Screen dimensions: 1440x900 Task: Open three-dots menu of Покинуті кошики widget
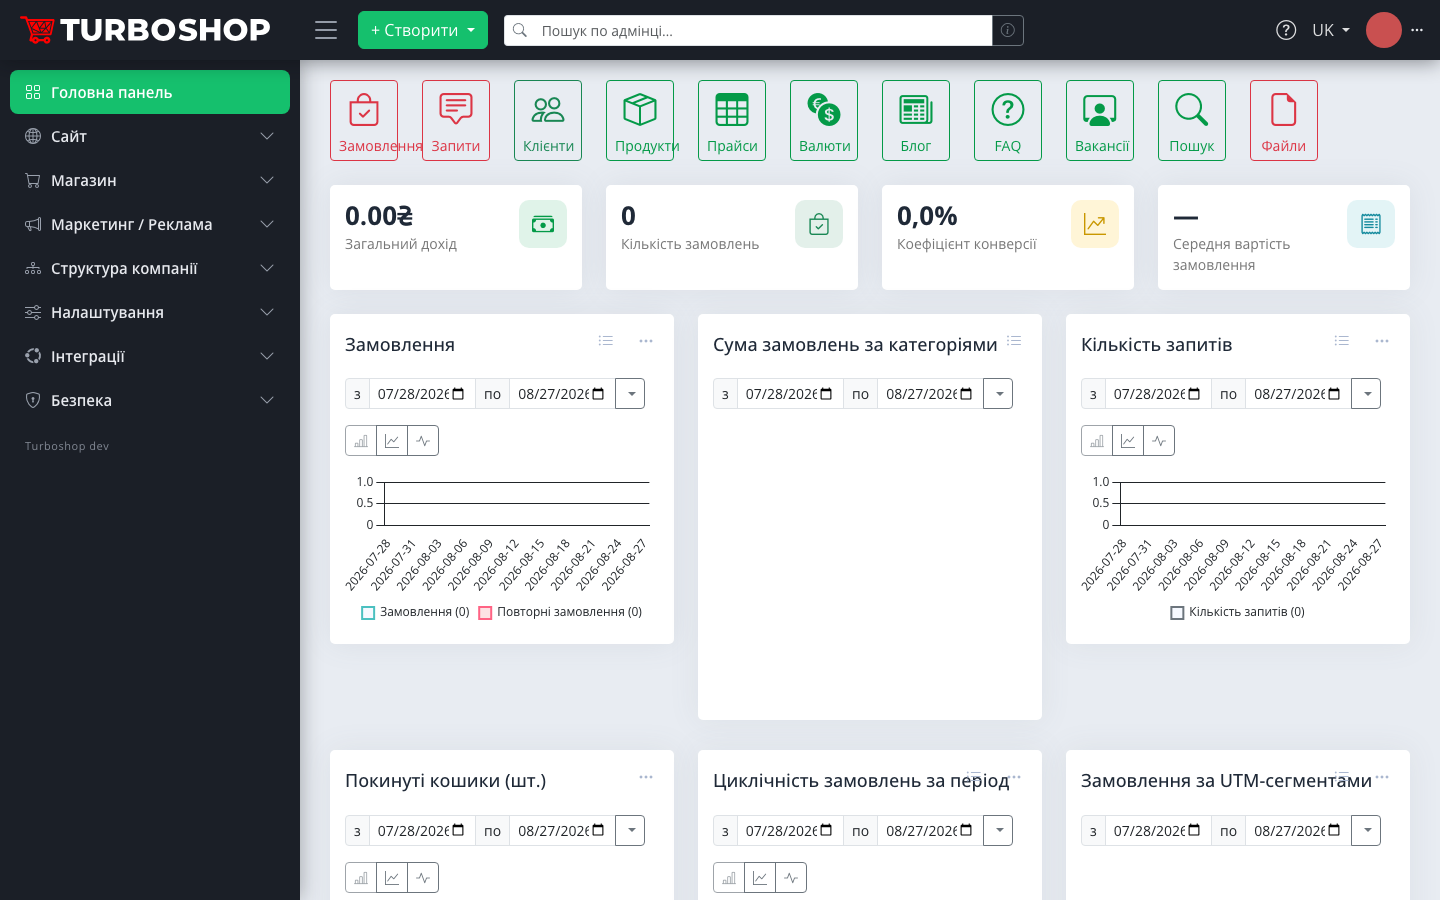646,777
